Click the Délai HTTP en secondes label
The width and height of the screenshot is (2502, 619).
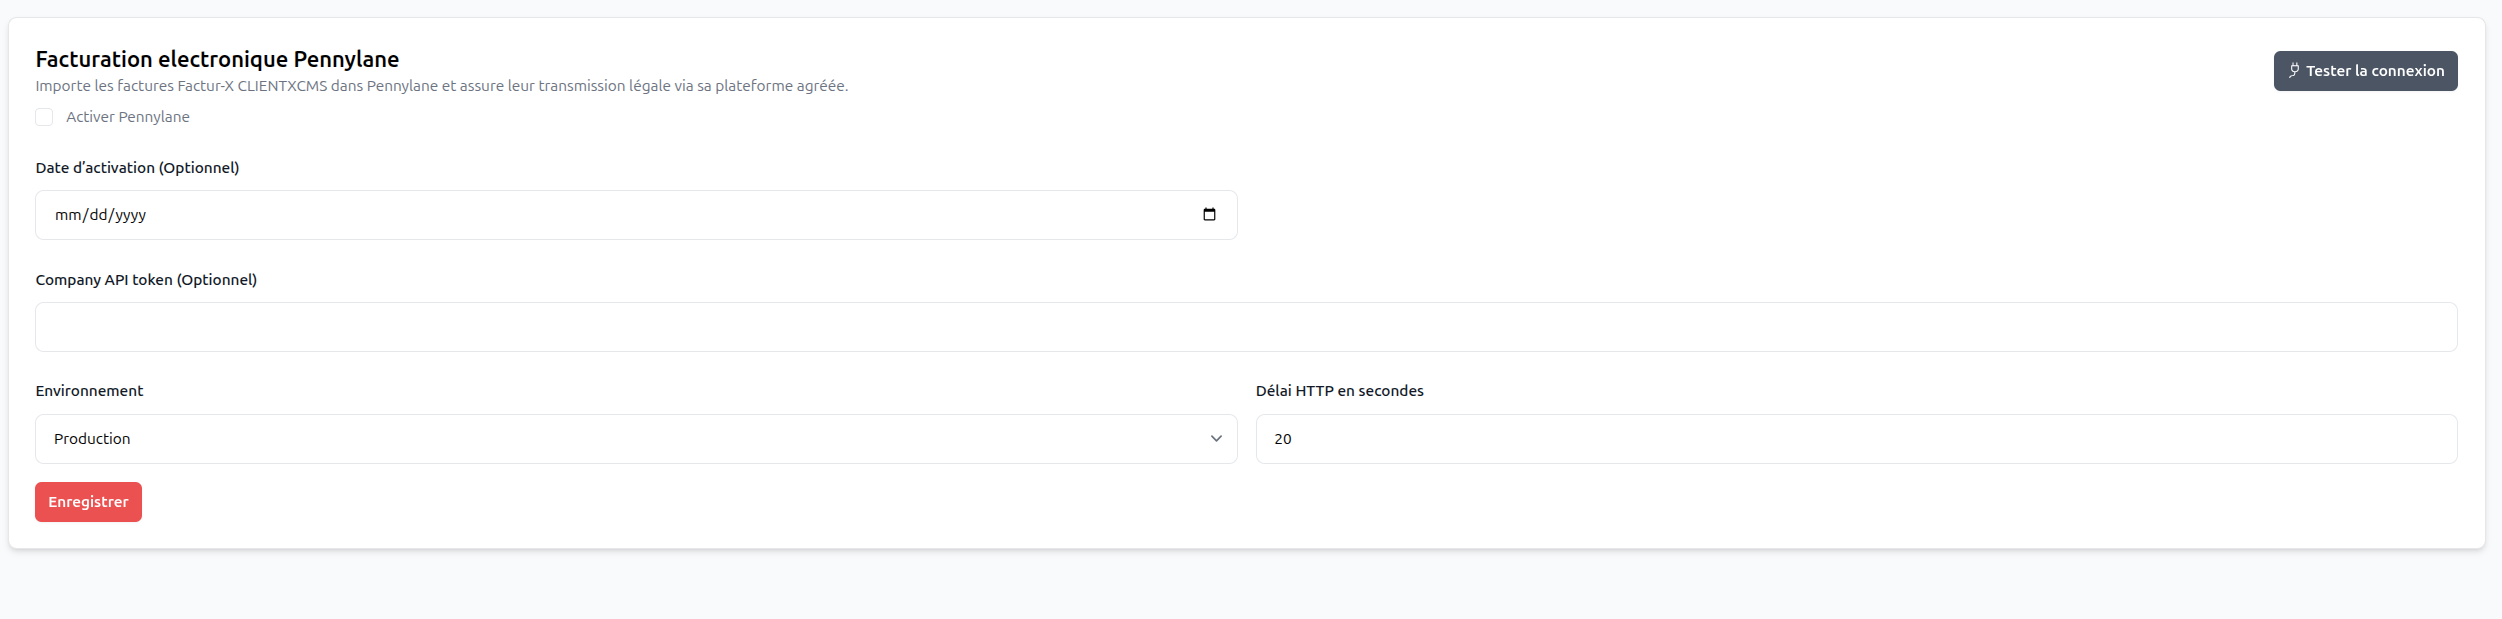tap(1340, 391)
